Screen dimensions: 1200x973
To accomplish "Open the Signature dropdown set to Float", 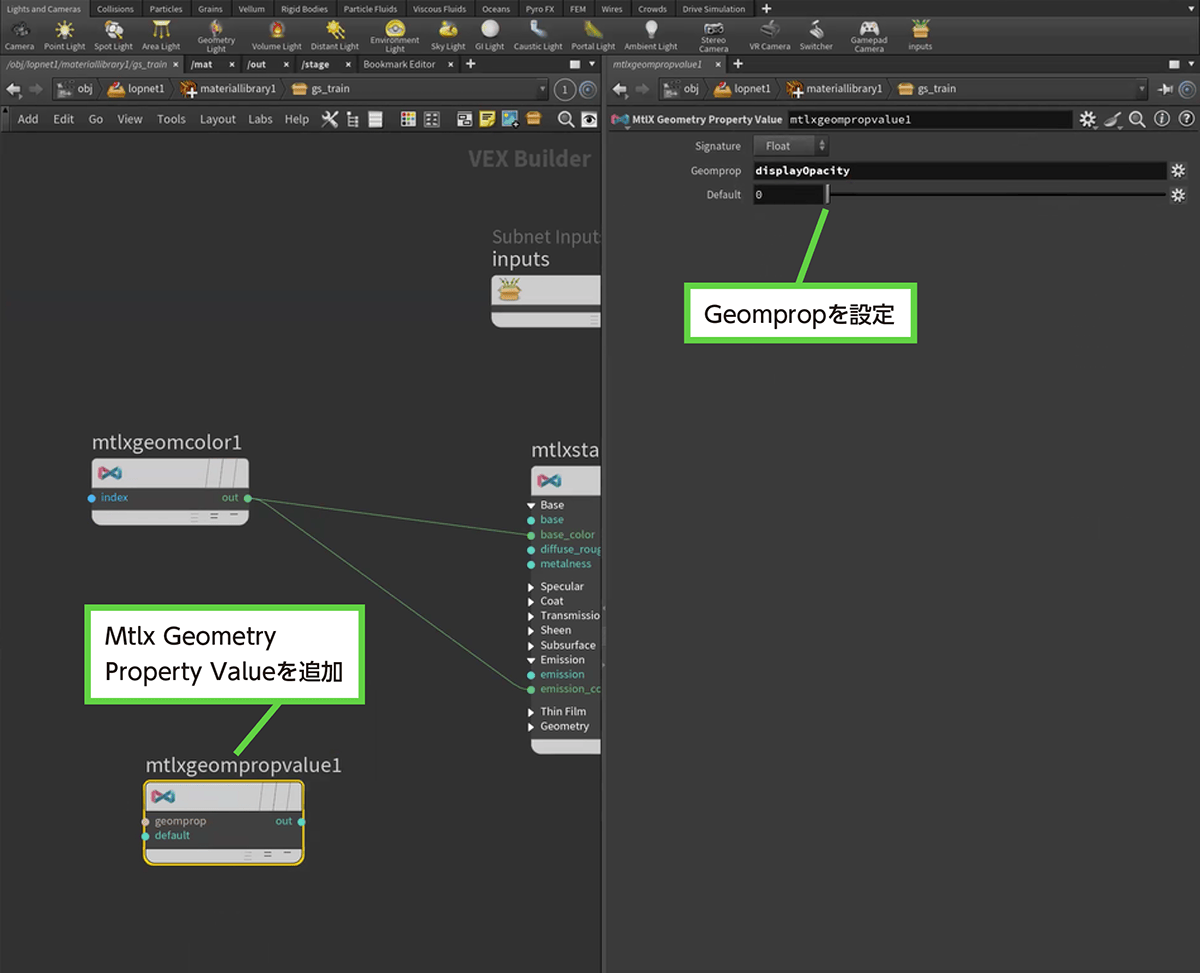I will coord(790,146).
